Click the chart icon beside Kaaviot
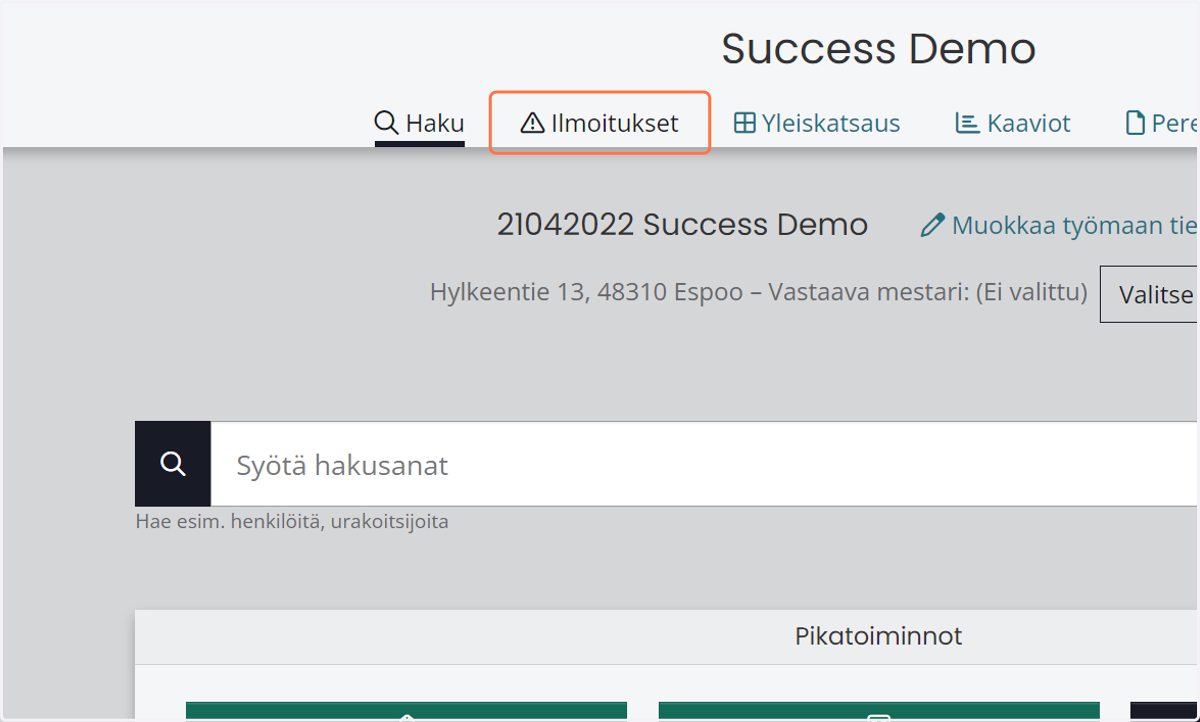The image size is (1200, 722). (x=967, y=123)
